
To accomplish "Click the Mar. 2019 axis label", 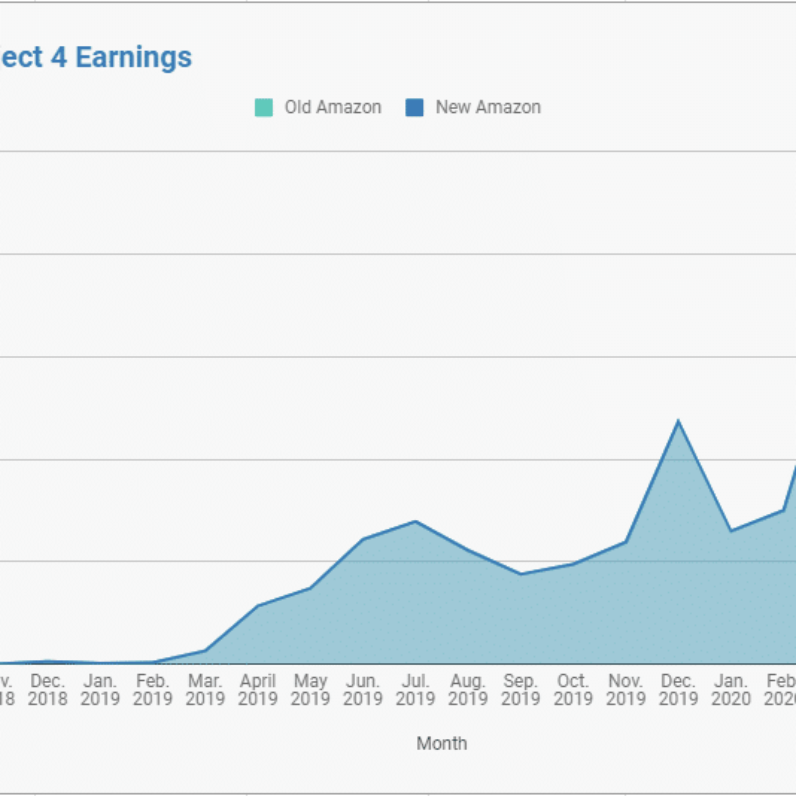I will click(205, 690).
